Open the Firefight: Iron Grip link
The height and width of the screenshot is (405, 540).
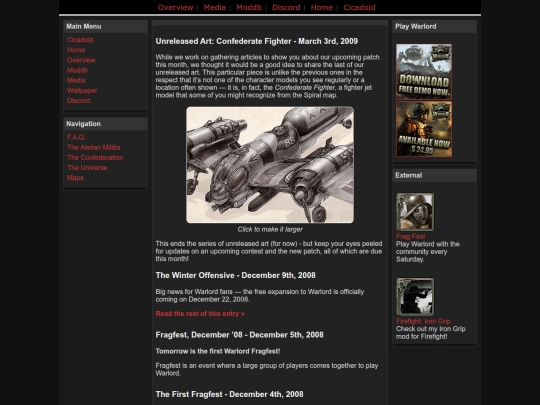(x=423, y=321)
